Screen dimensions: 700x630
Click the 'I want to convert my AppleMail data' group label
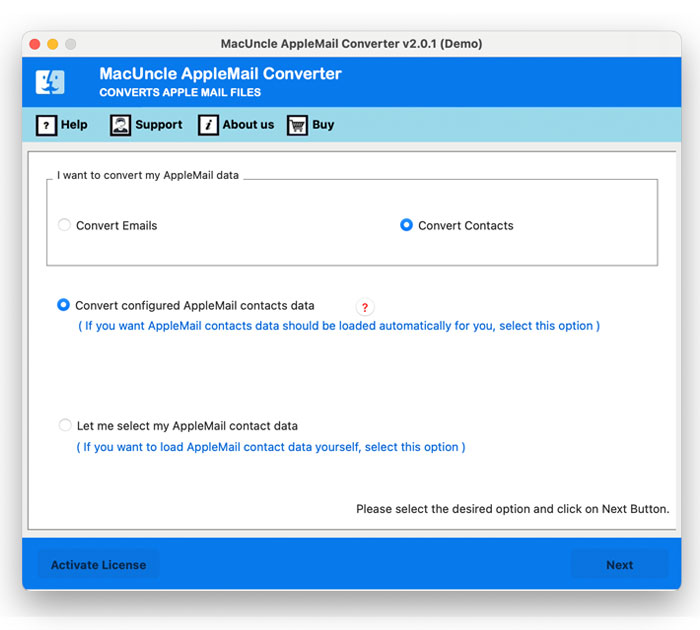tap(148, 175)
